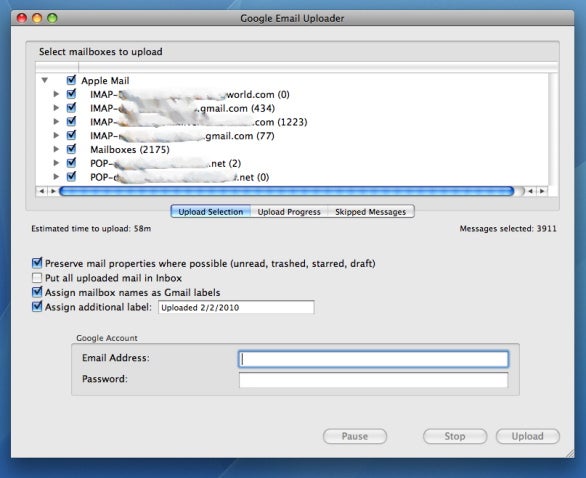Select the Upload Selection tab

210,212
